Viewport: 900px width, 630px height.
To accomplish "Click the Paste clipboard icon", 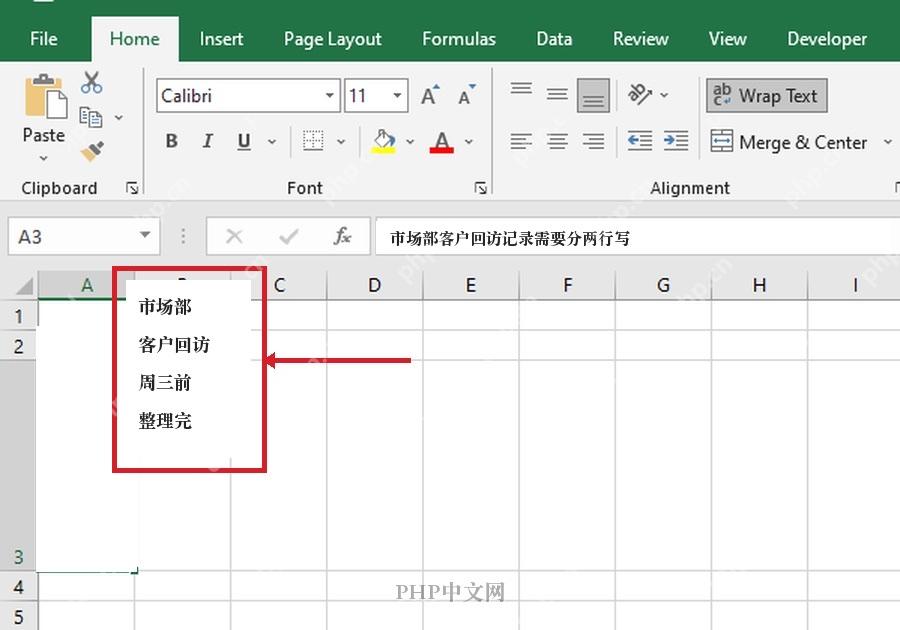I will coord(45,97).
